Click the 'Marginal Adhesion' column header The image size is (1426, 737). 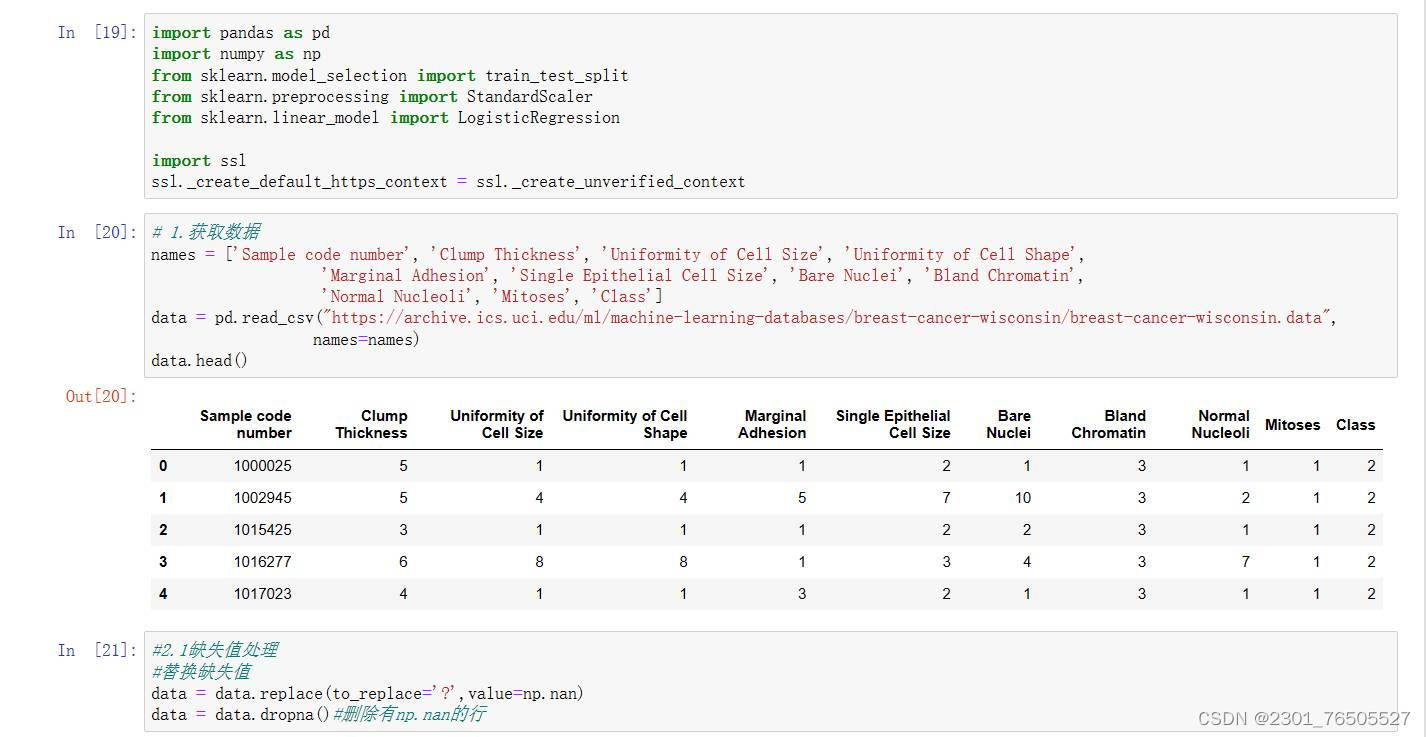772,424
